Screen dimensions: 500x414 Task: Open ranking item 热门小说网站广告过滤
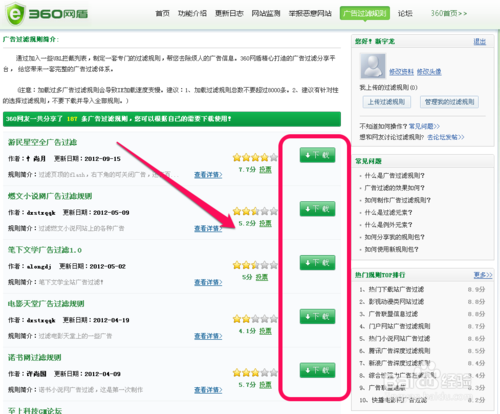399,339
